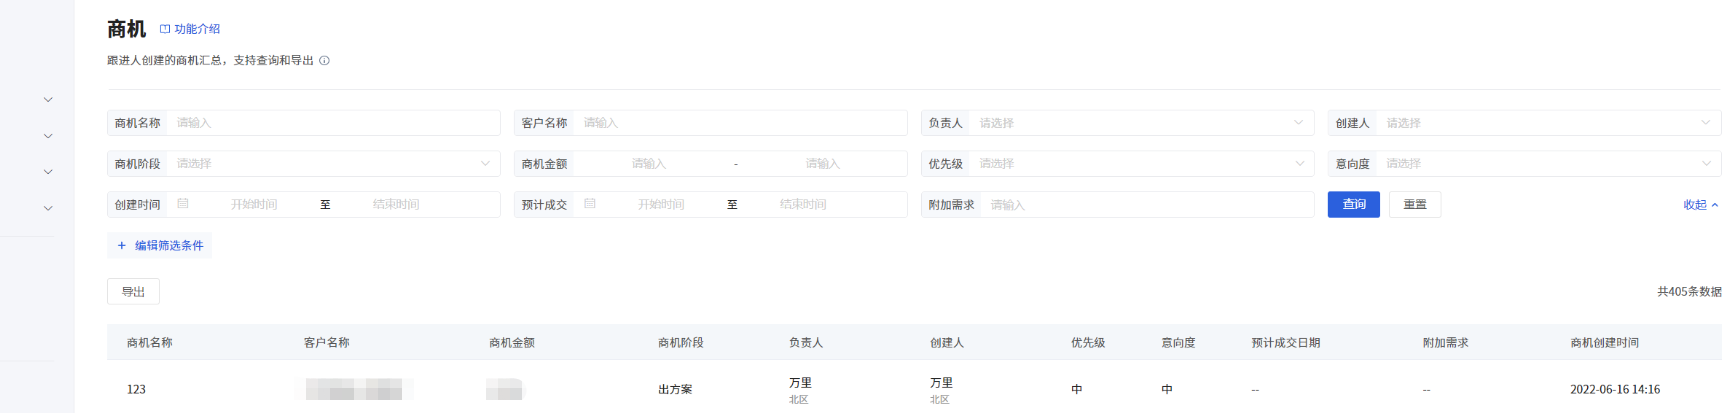Click the 出方案 stage cell
The image size is (1728, 413).
point(675,390)
